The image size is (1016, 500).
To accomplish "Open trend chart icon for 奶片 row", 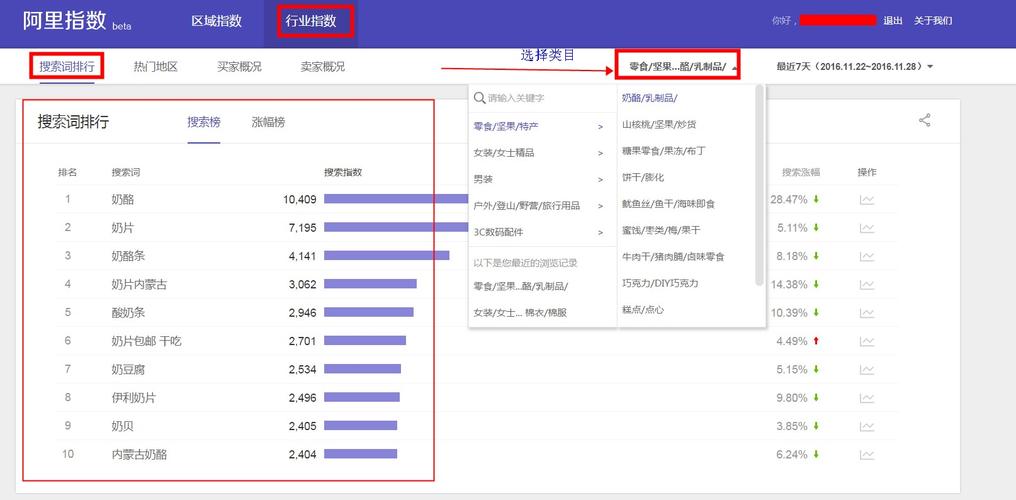I will [866, 228].
